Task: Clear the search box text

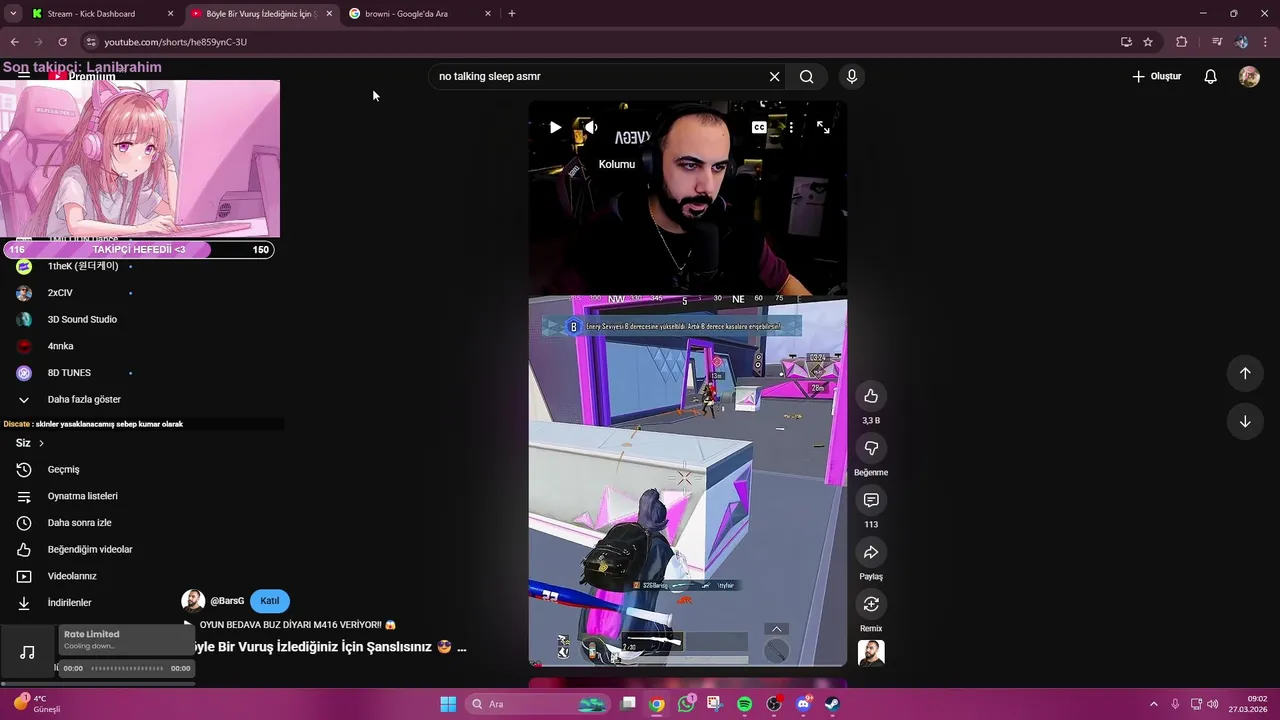Action: [774, 76]
